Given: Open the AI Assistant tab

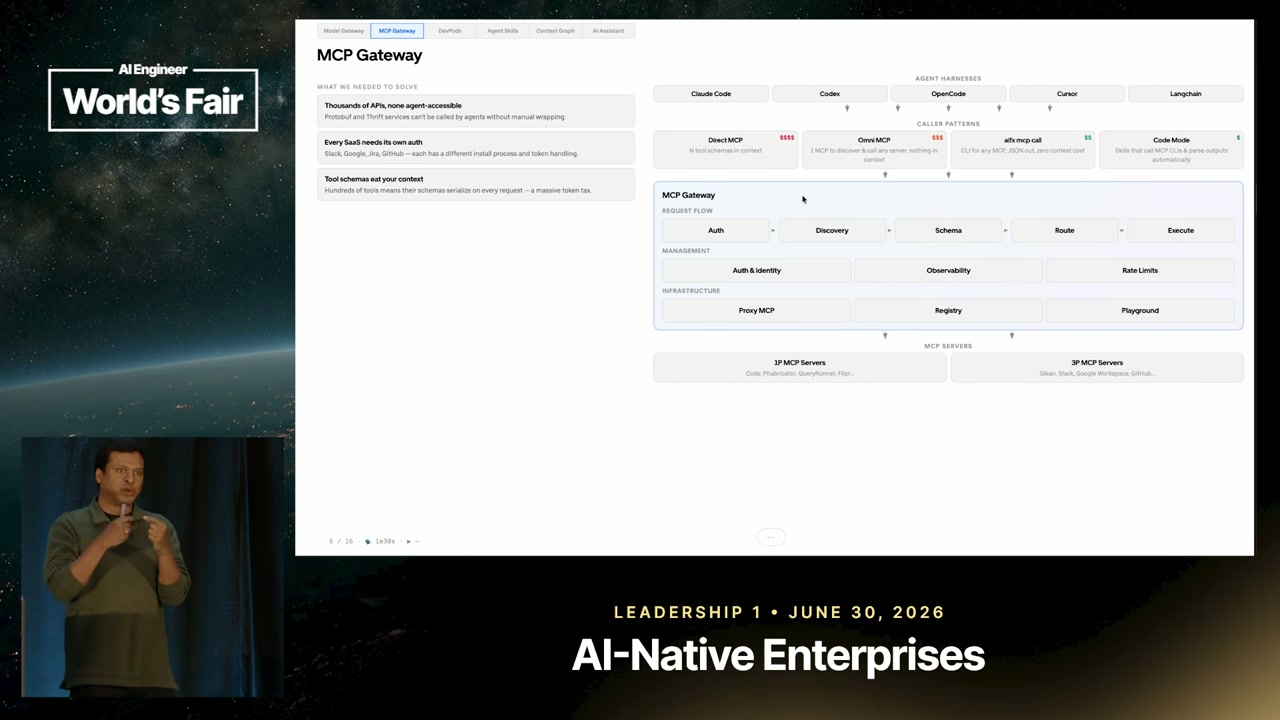Looking at the screenshot, I should [x=608, y=31].
